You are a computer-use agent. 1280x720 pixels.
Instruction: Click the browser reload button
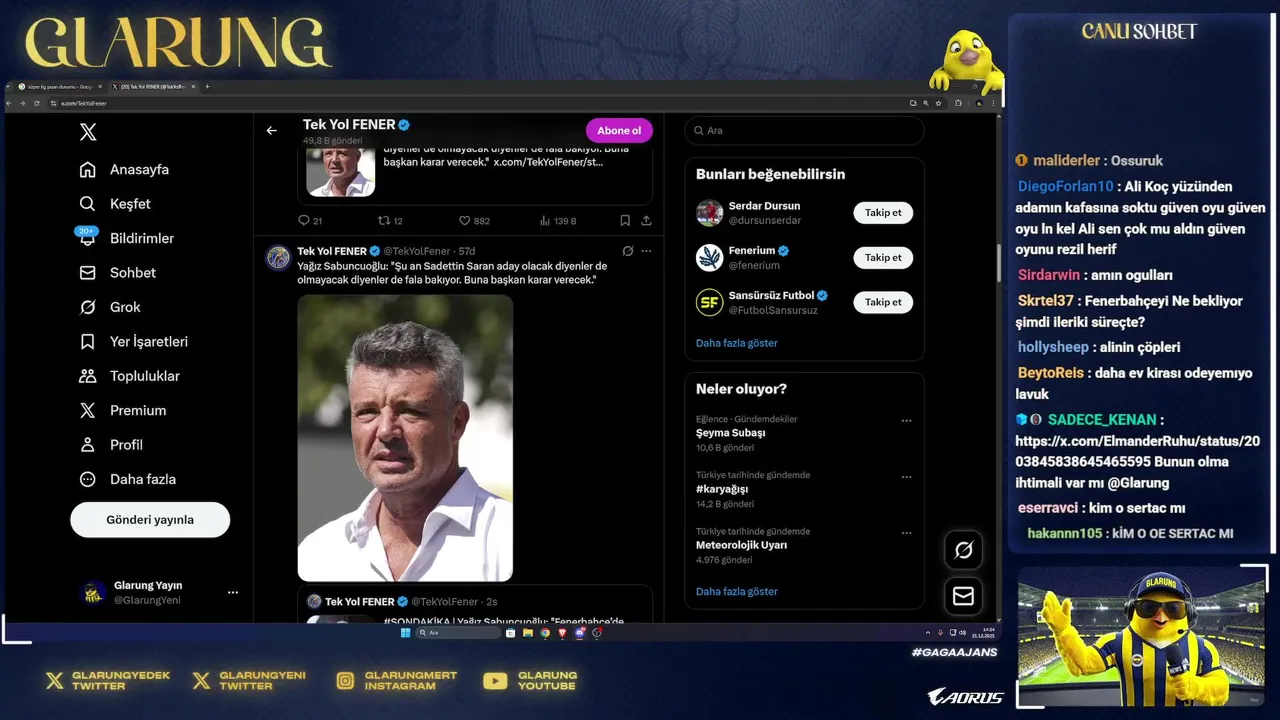point(37,103)
